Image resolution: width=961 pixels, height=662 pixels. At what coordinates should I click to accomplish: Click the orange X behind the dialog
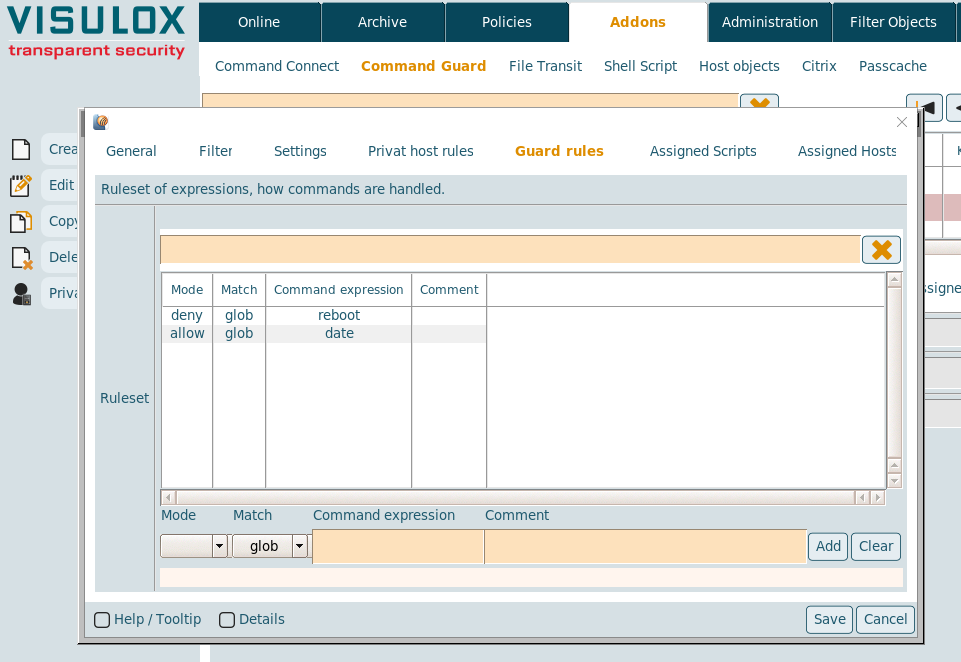pos(759,102)
